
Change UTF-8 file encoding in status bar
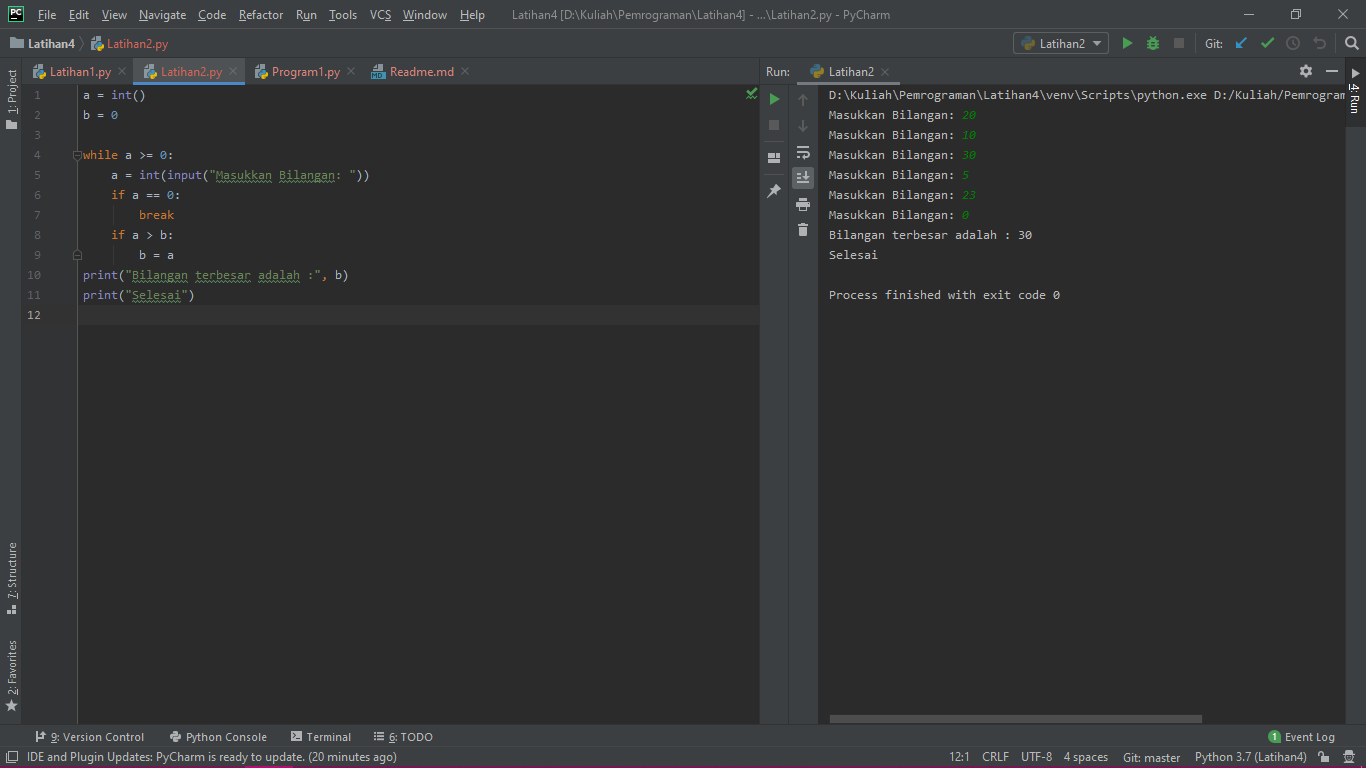[x=1036, y=757]
